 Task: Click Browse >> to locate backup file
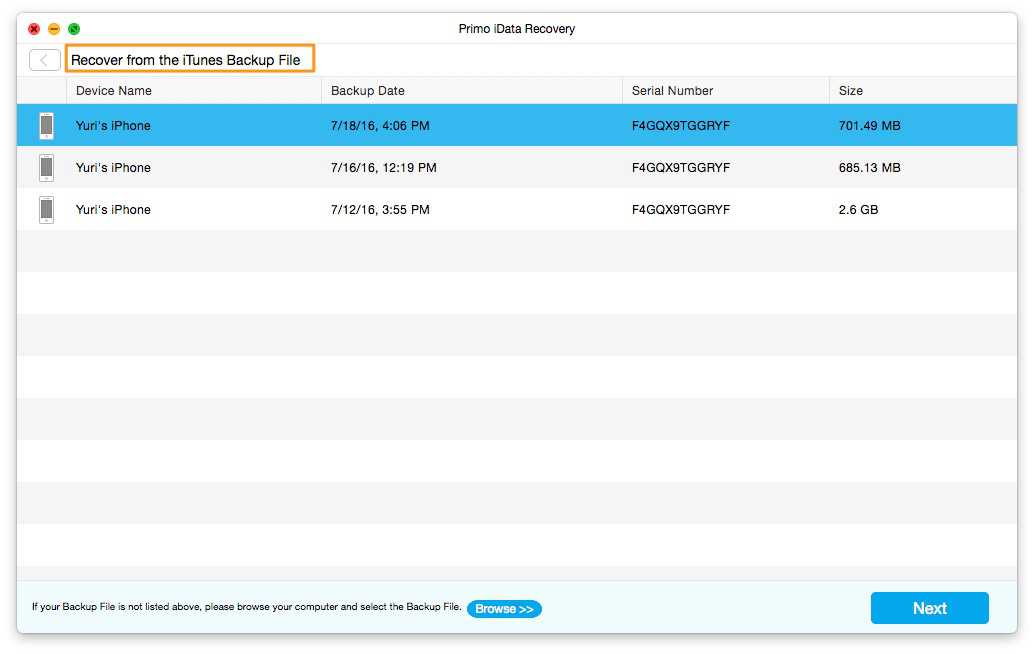(x=504, y=609)
